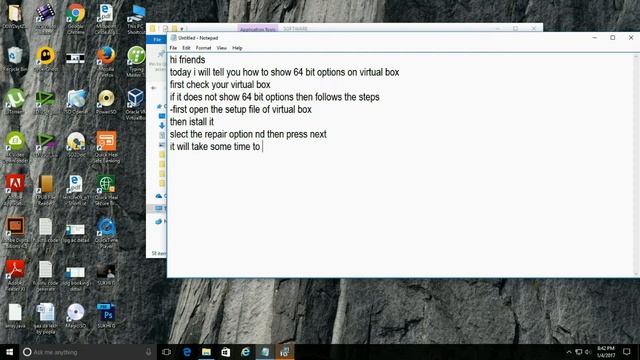The width and height of the screenshot is (640, 360).
Task: Click the Cortana microphone icon
Action: point(149,352)
